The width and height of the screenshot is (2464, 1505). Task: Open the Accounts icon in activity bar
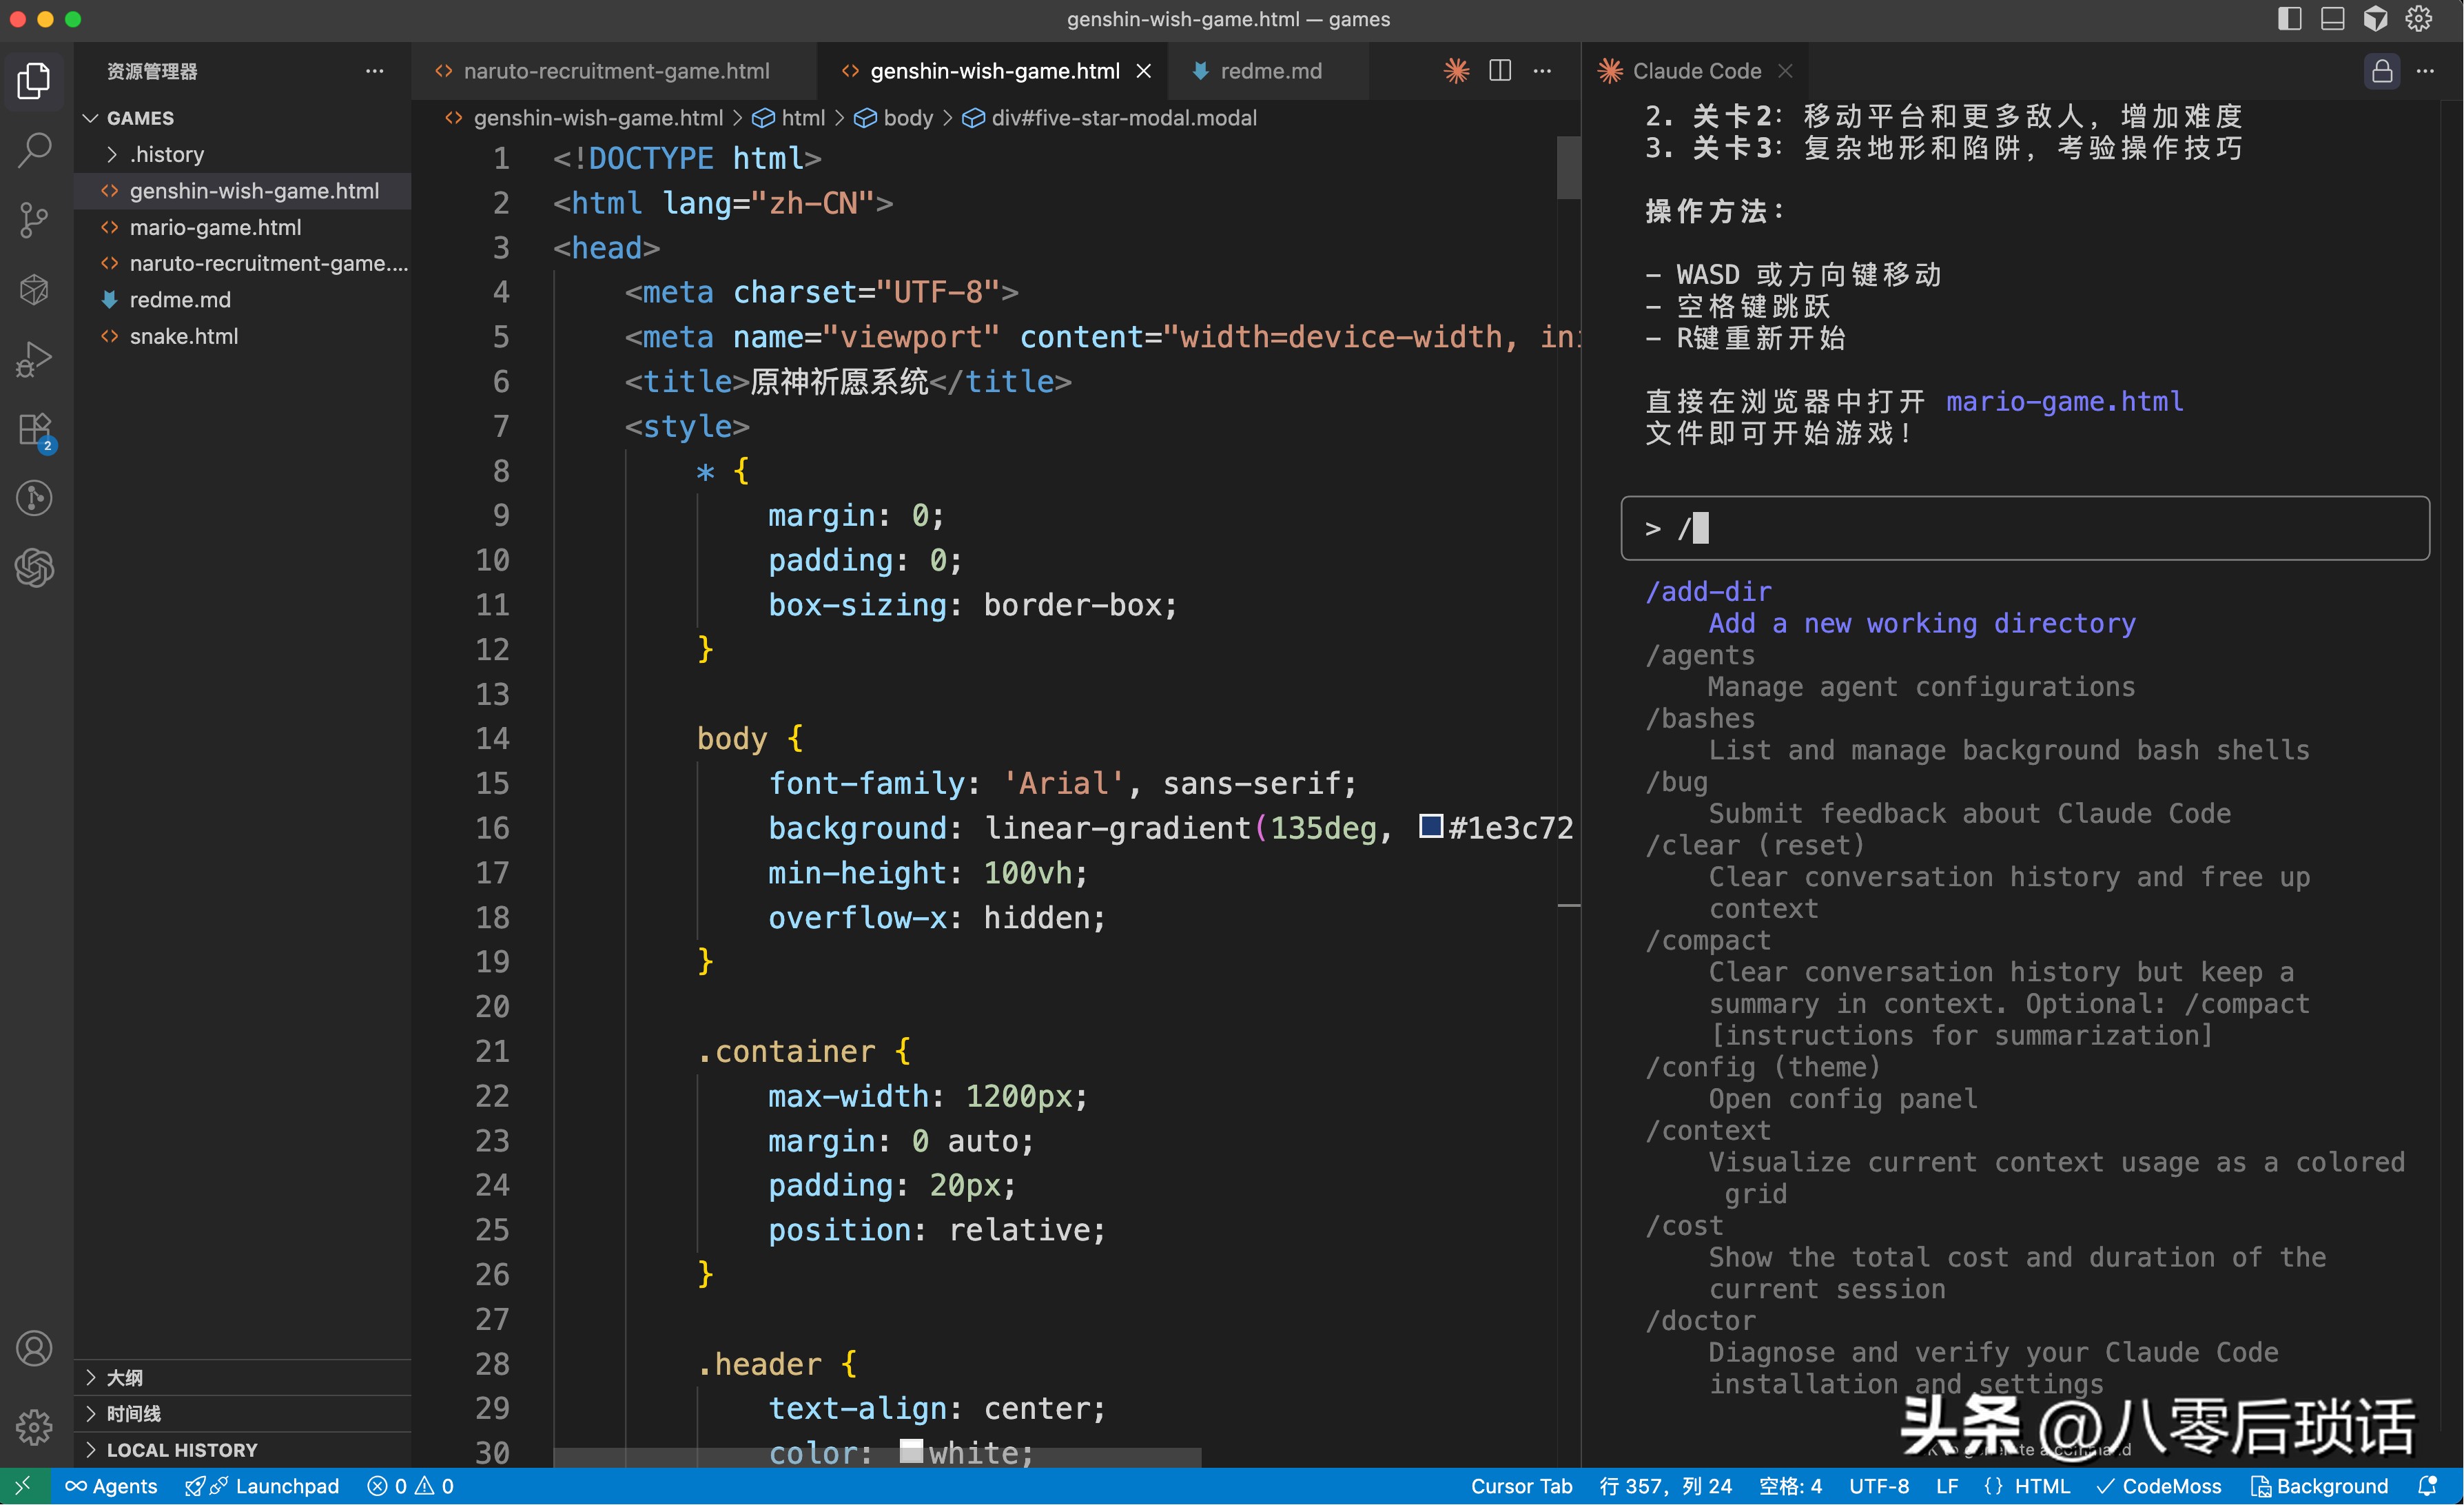35,1348
